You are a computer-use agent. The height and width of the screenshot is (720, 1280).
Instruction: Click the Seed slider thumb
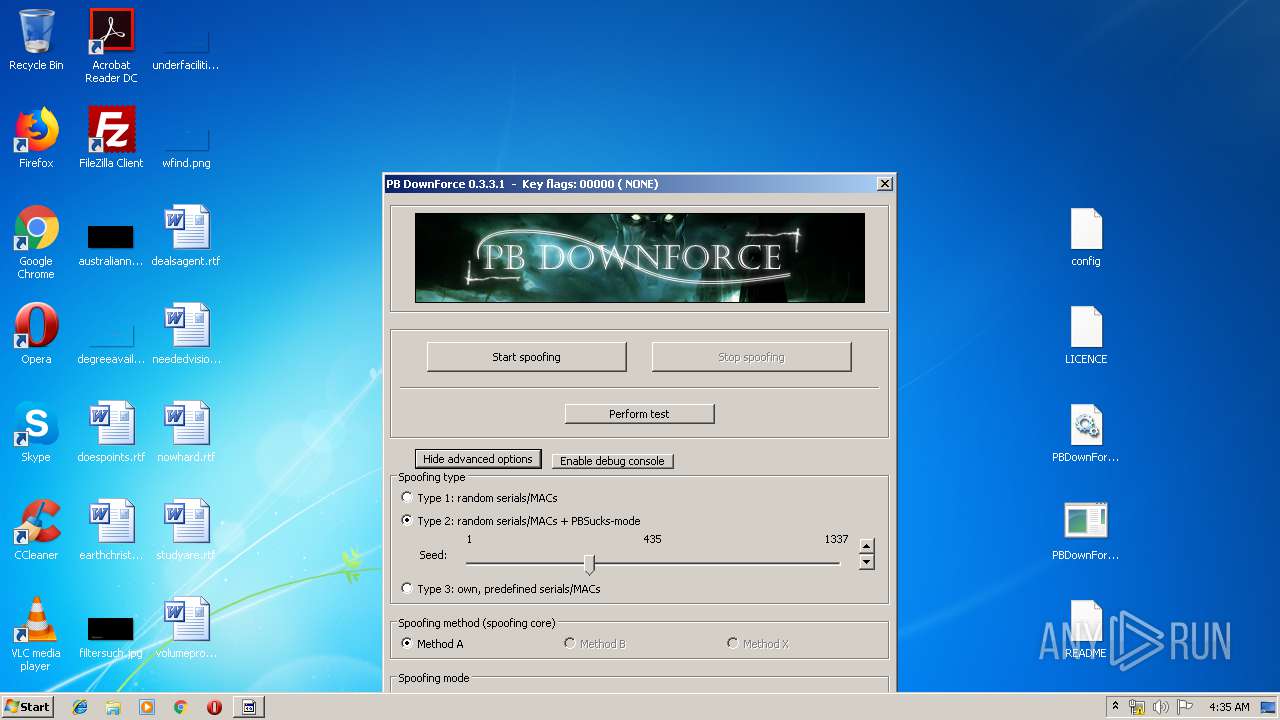(x=589, y=564)
